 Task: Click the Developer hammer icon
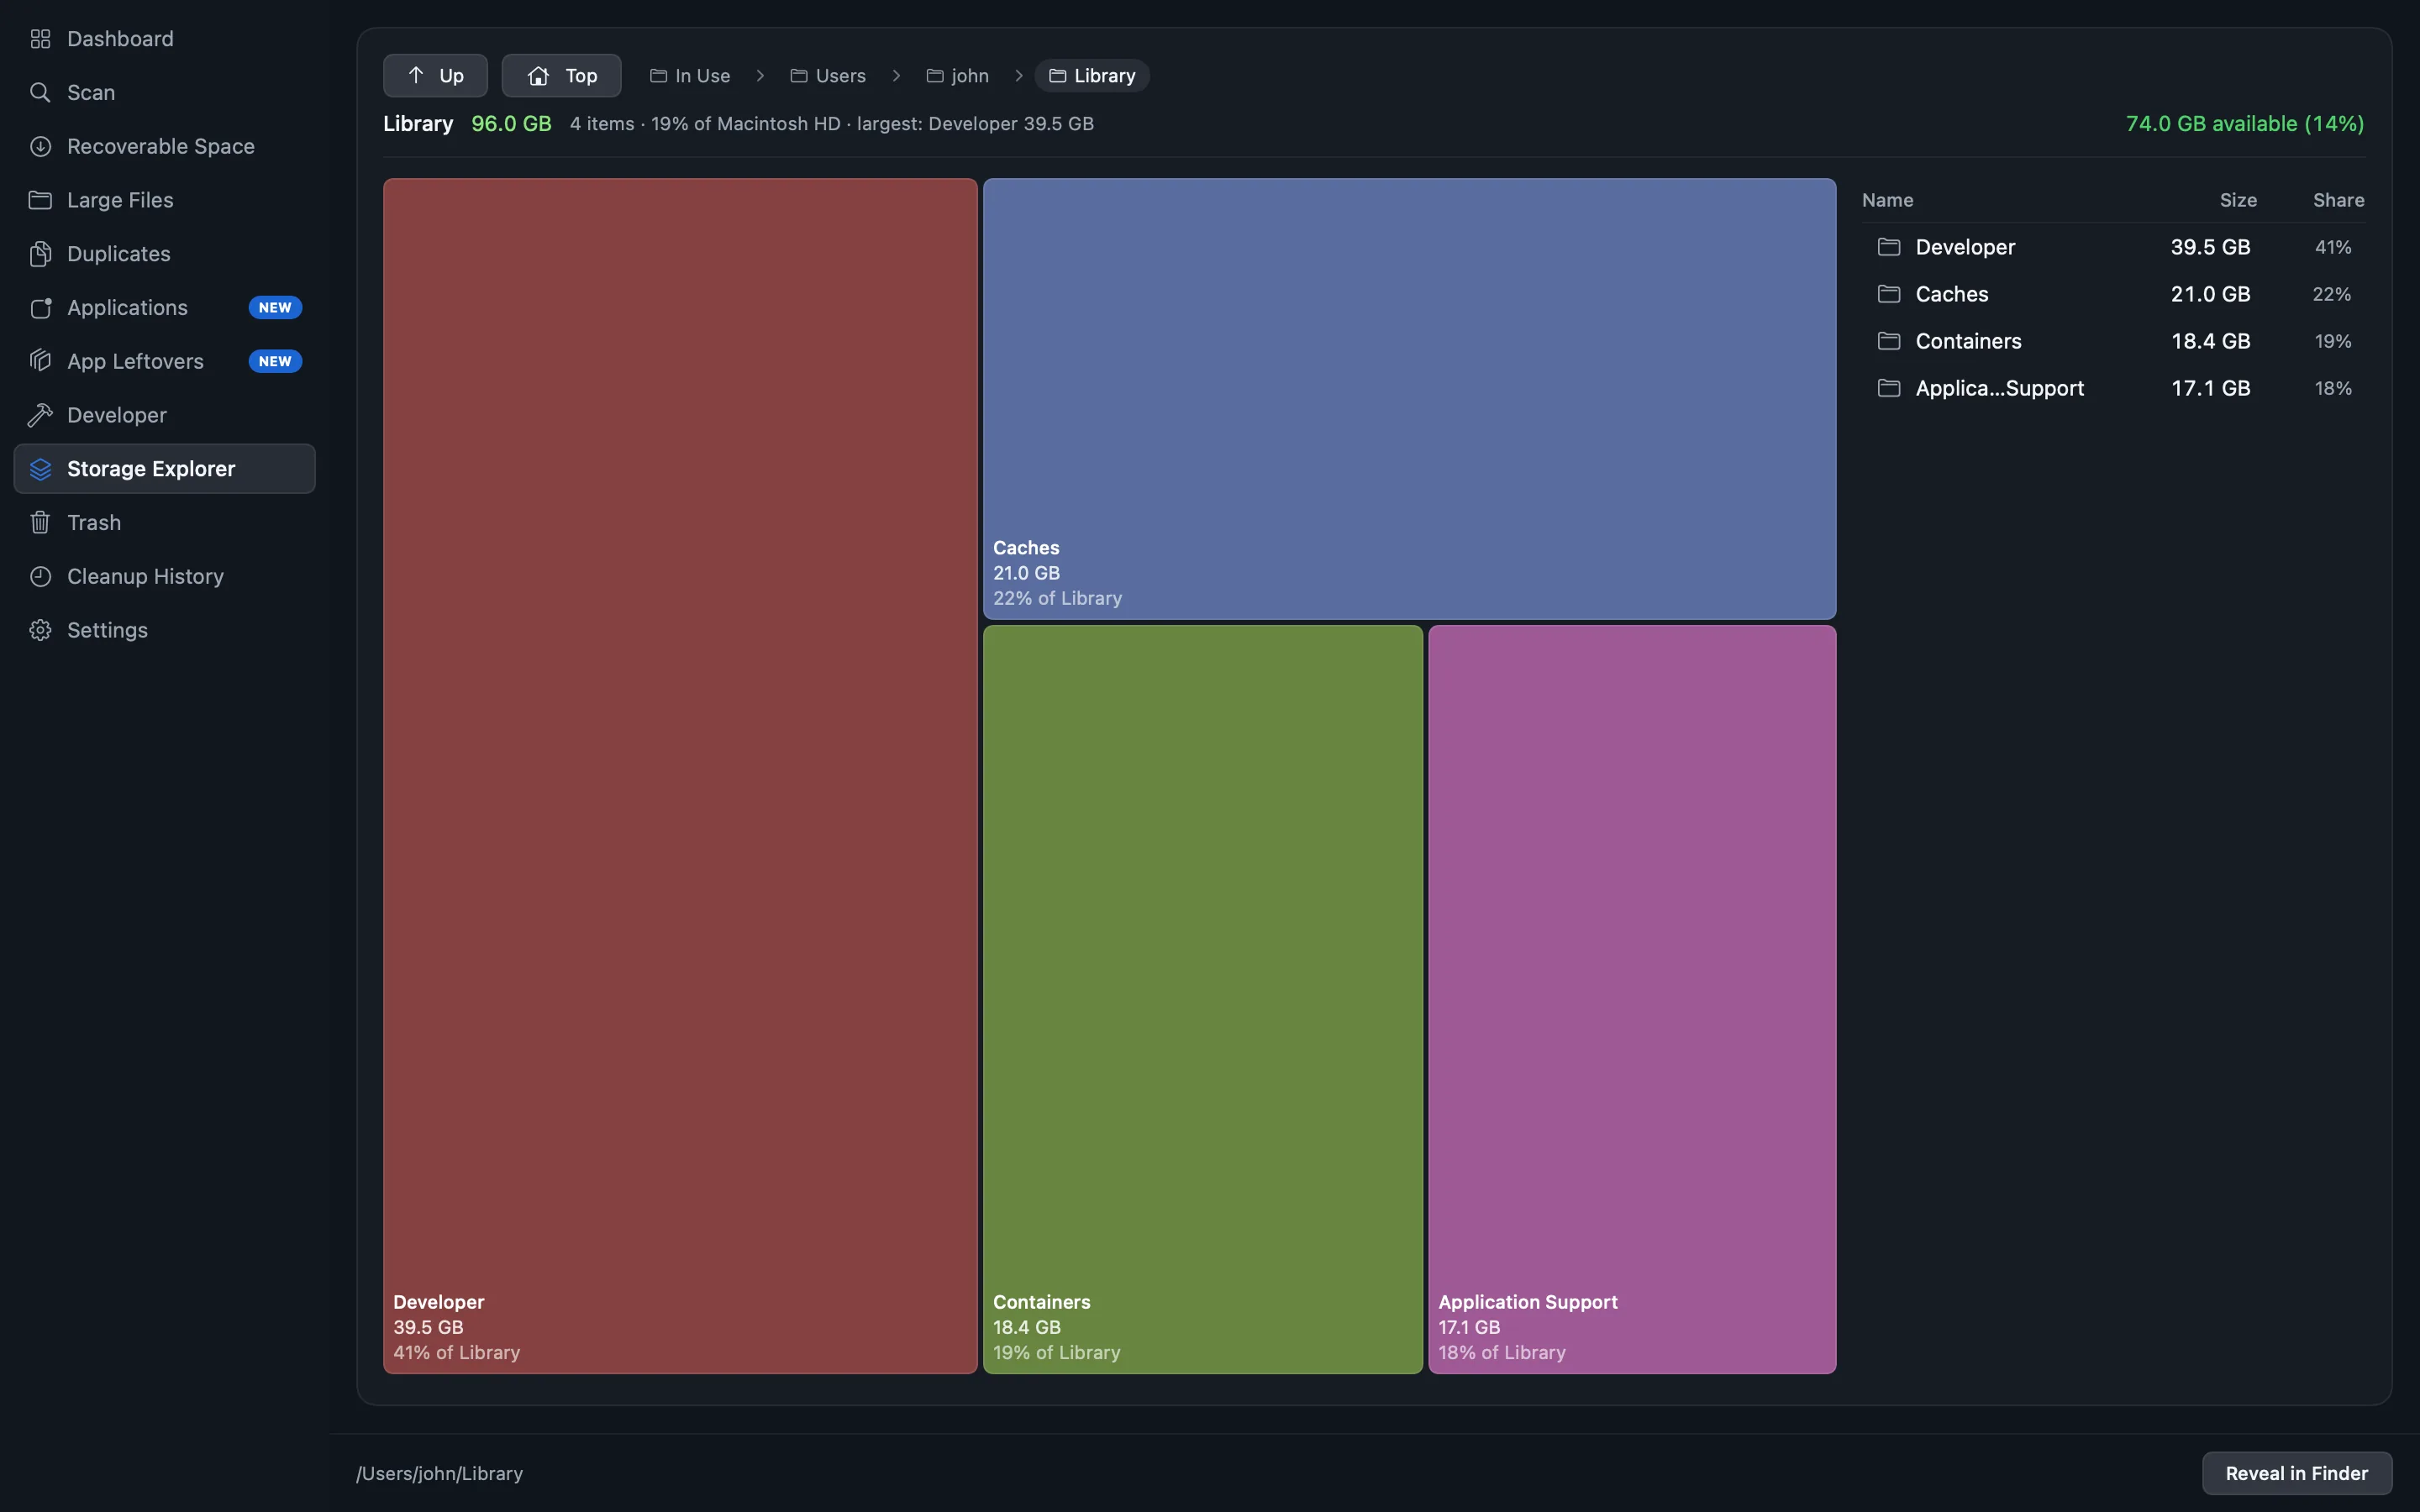point(40,415)
